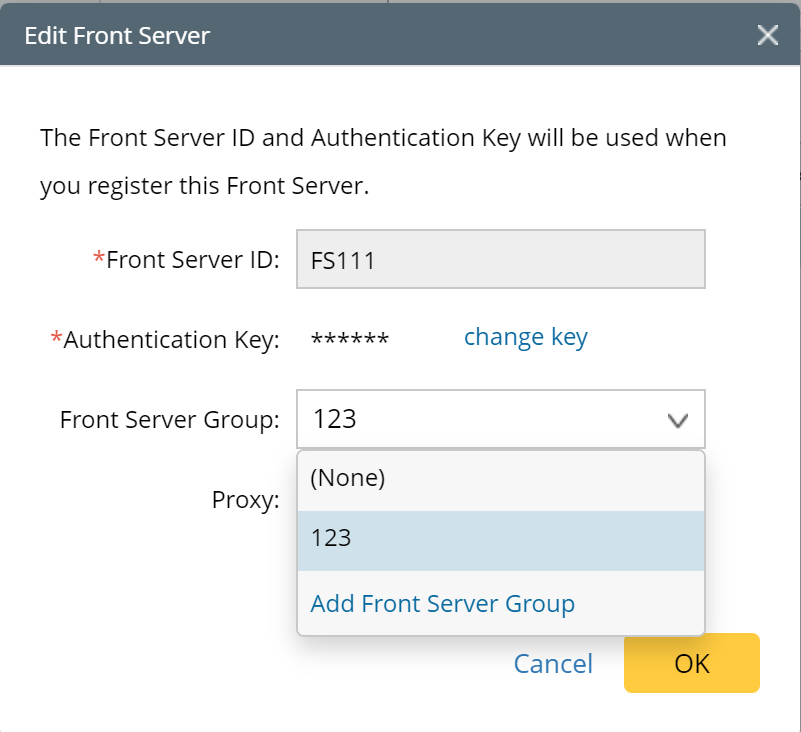Click the Authentication Key label

(x=171, y=340)
